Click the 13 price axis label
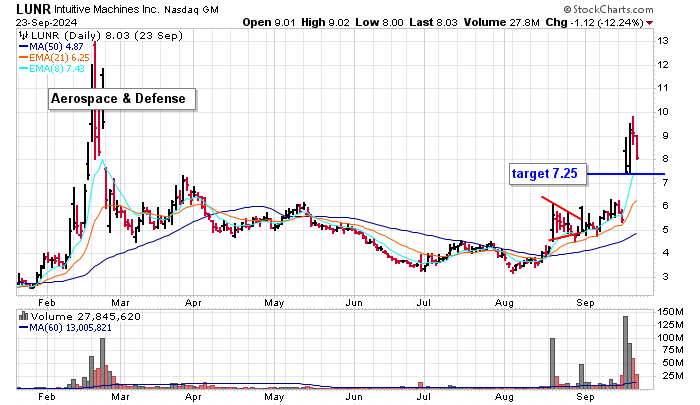Viewport: 700px width, 405px height. pos(662,41)
